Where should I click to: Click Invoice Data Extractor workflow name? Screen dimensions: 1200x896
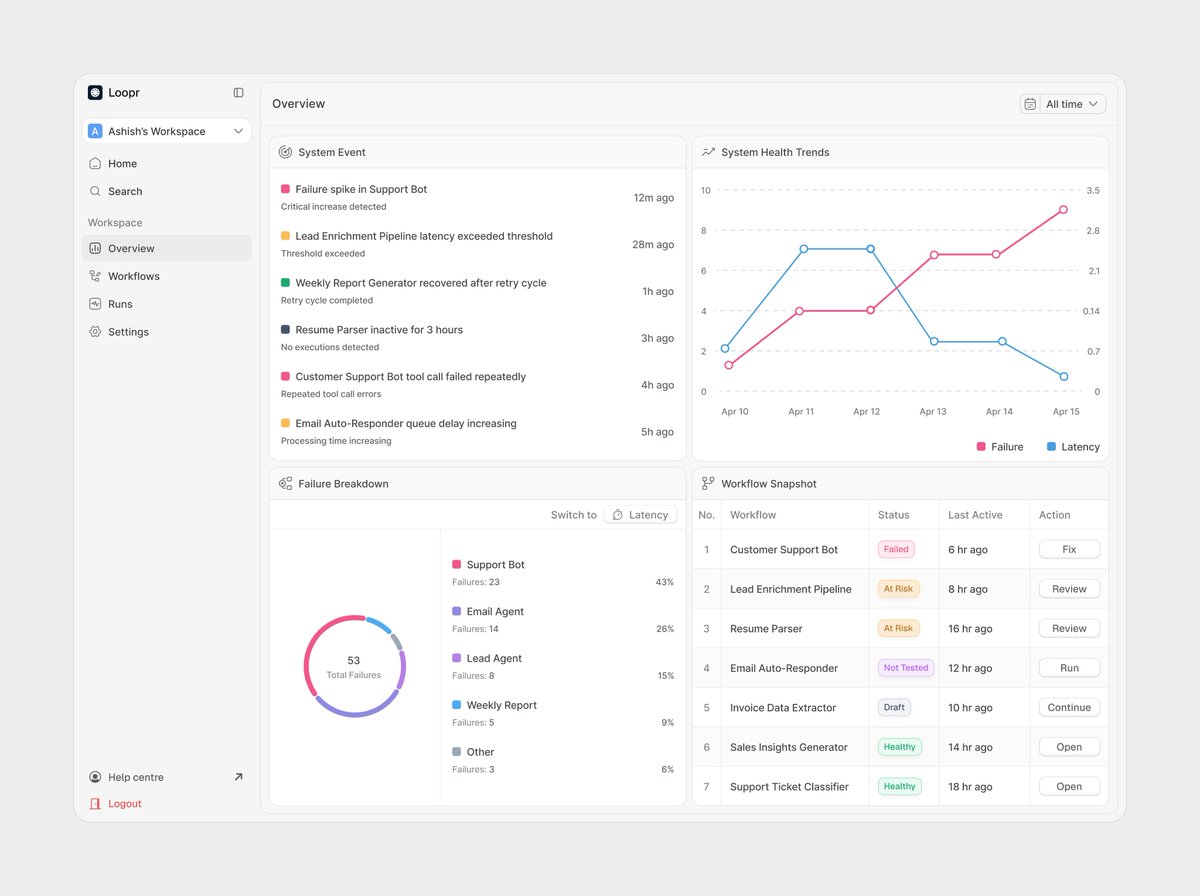click(783, 708)
